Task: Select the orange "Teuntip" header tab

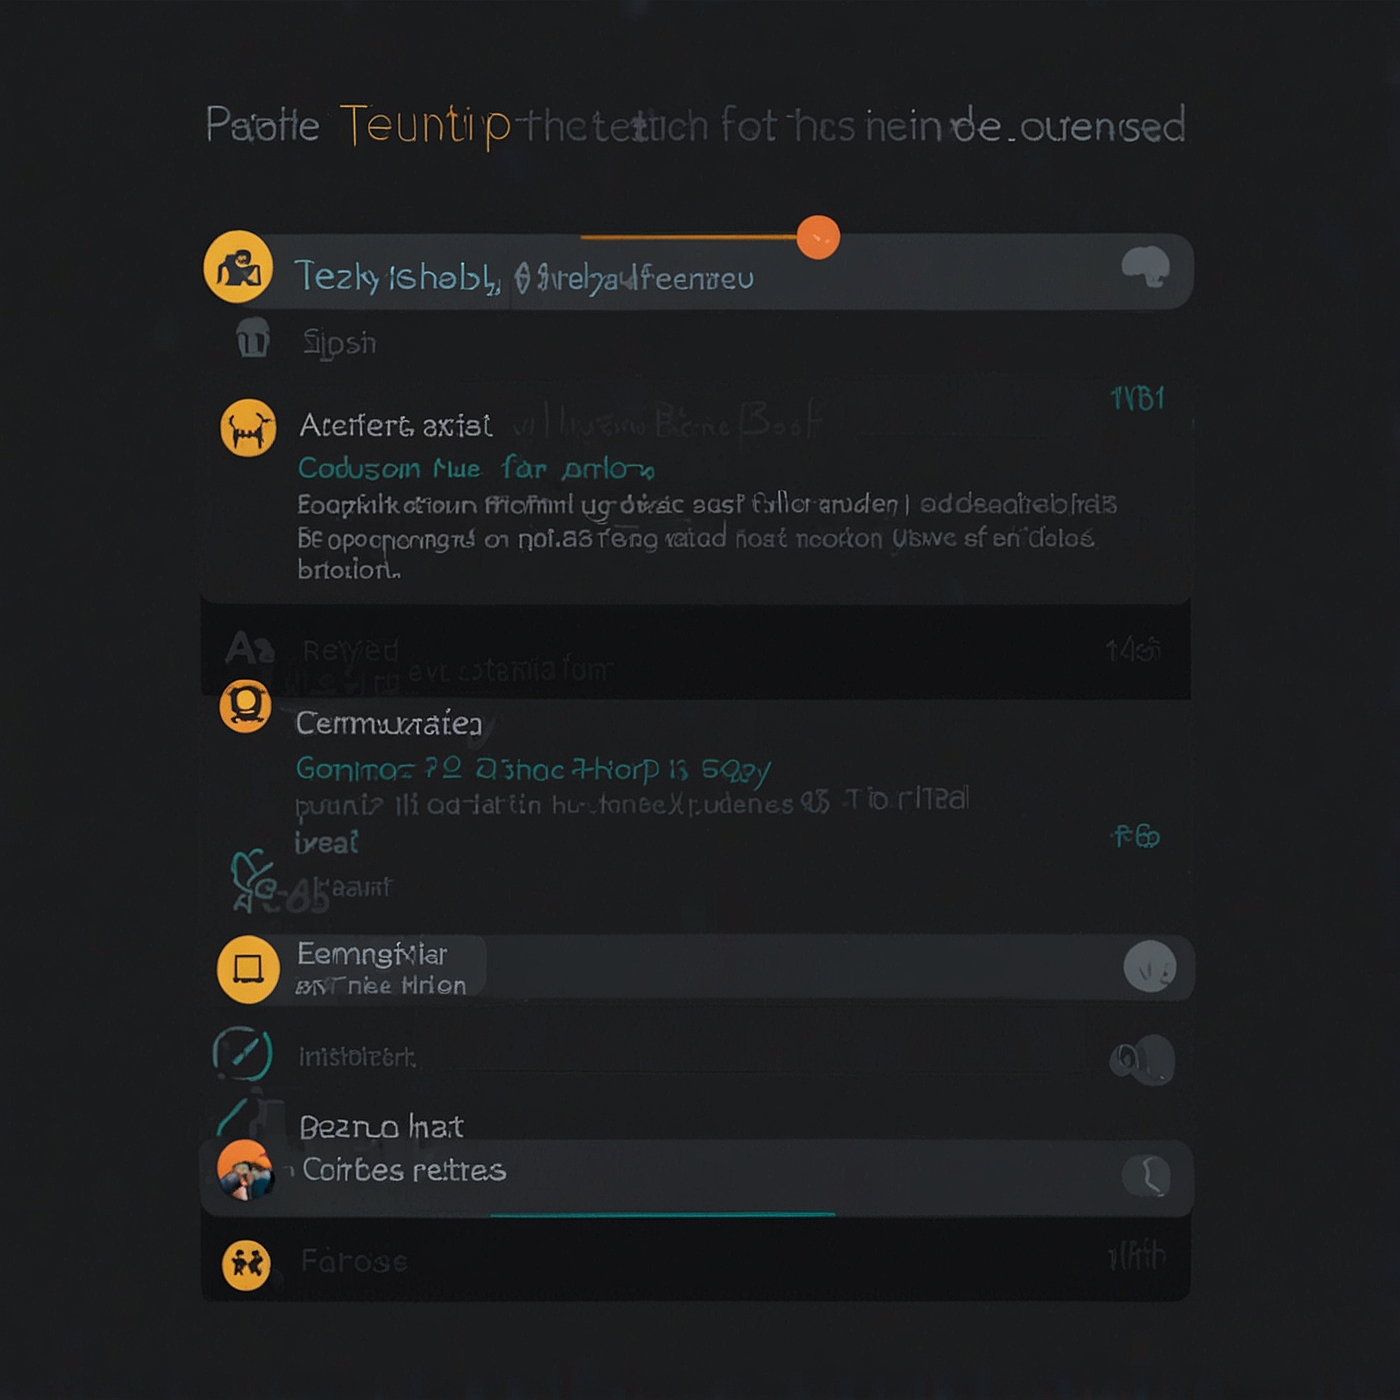Action: [425, 127]
